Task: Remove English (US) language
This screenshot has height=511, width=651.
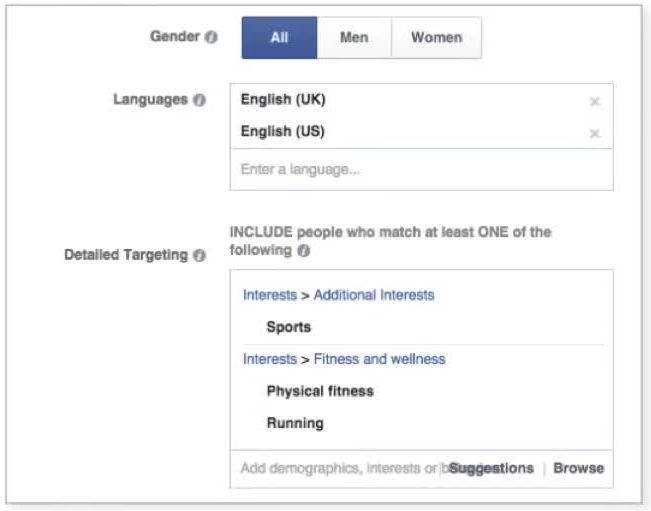Action: pyautogui.click(x=595, y=134)
